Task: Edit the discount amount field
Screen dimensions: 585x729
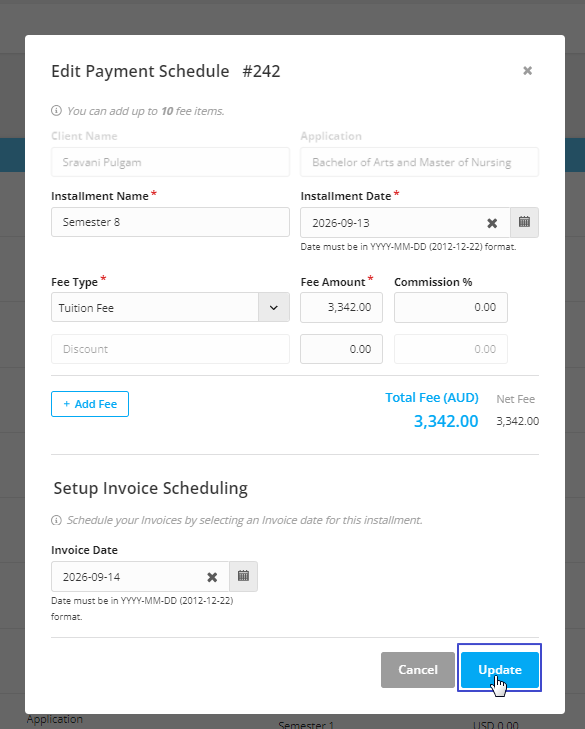Action: (341, 349)
